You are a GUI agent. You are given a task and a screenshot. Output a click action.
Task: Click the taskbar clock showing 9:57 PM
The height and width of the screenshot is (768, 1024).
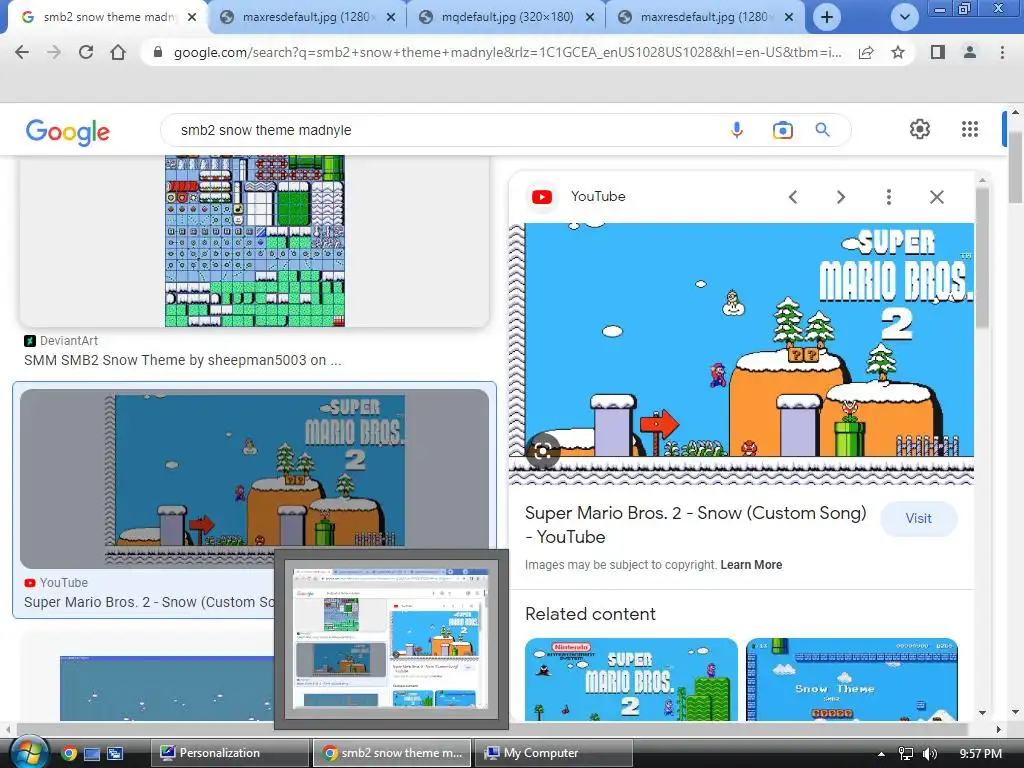(980, 754)
